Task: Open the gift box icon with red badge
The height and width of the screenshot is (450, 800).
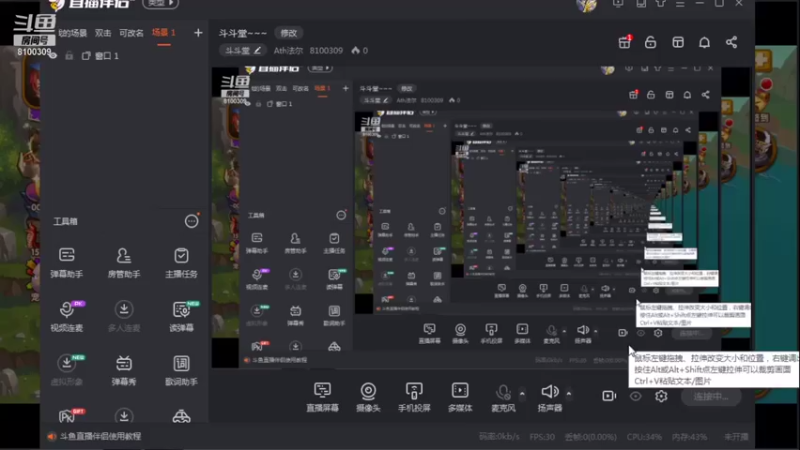Action: pos(624,42)
